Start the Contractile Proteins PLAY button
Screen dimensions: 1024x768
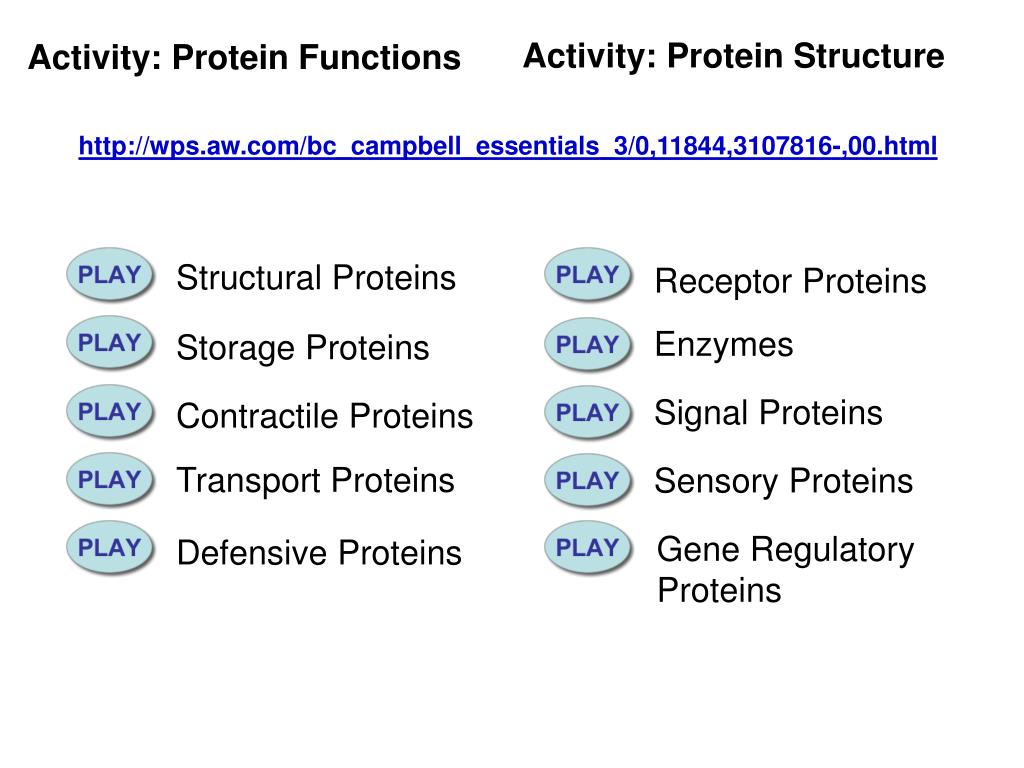(x=110, y=411)
